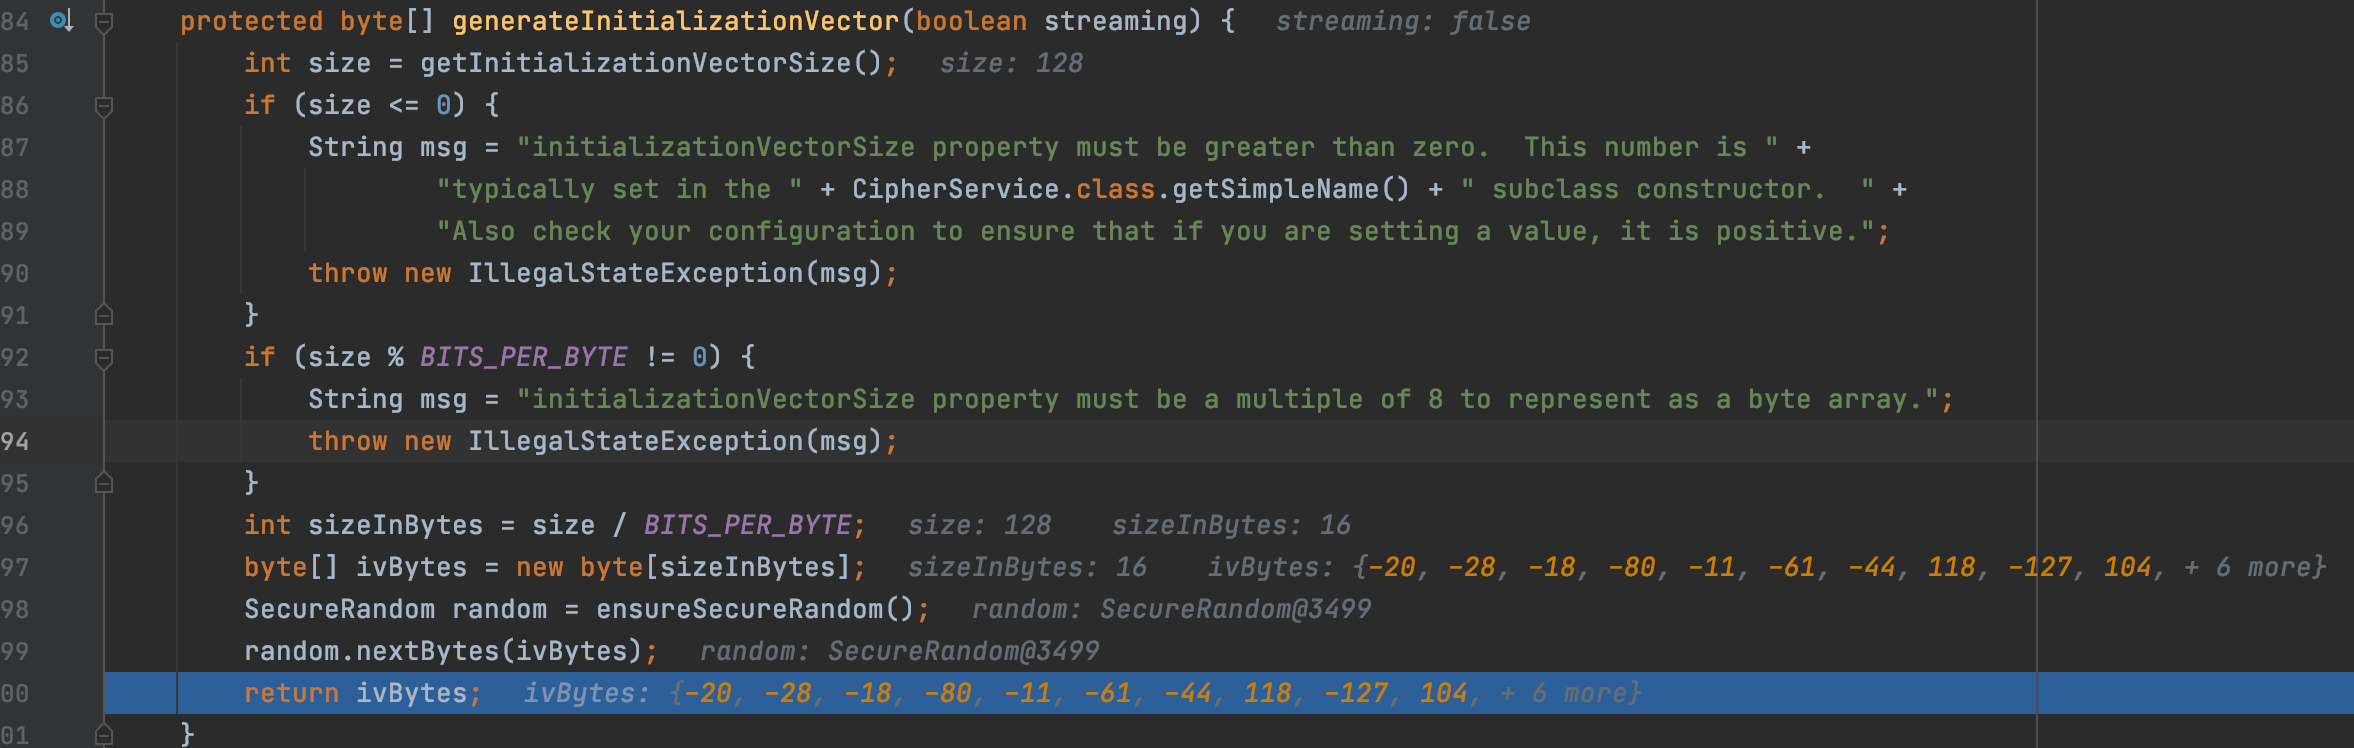Collapse the generateInitializationVector method fold marker
The image size is (2354, 748).
103,21
